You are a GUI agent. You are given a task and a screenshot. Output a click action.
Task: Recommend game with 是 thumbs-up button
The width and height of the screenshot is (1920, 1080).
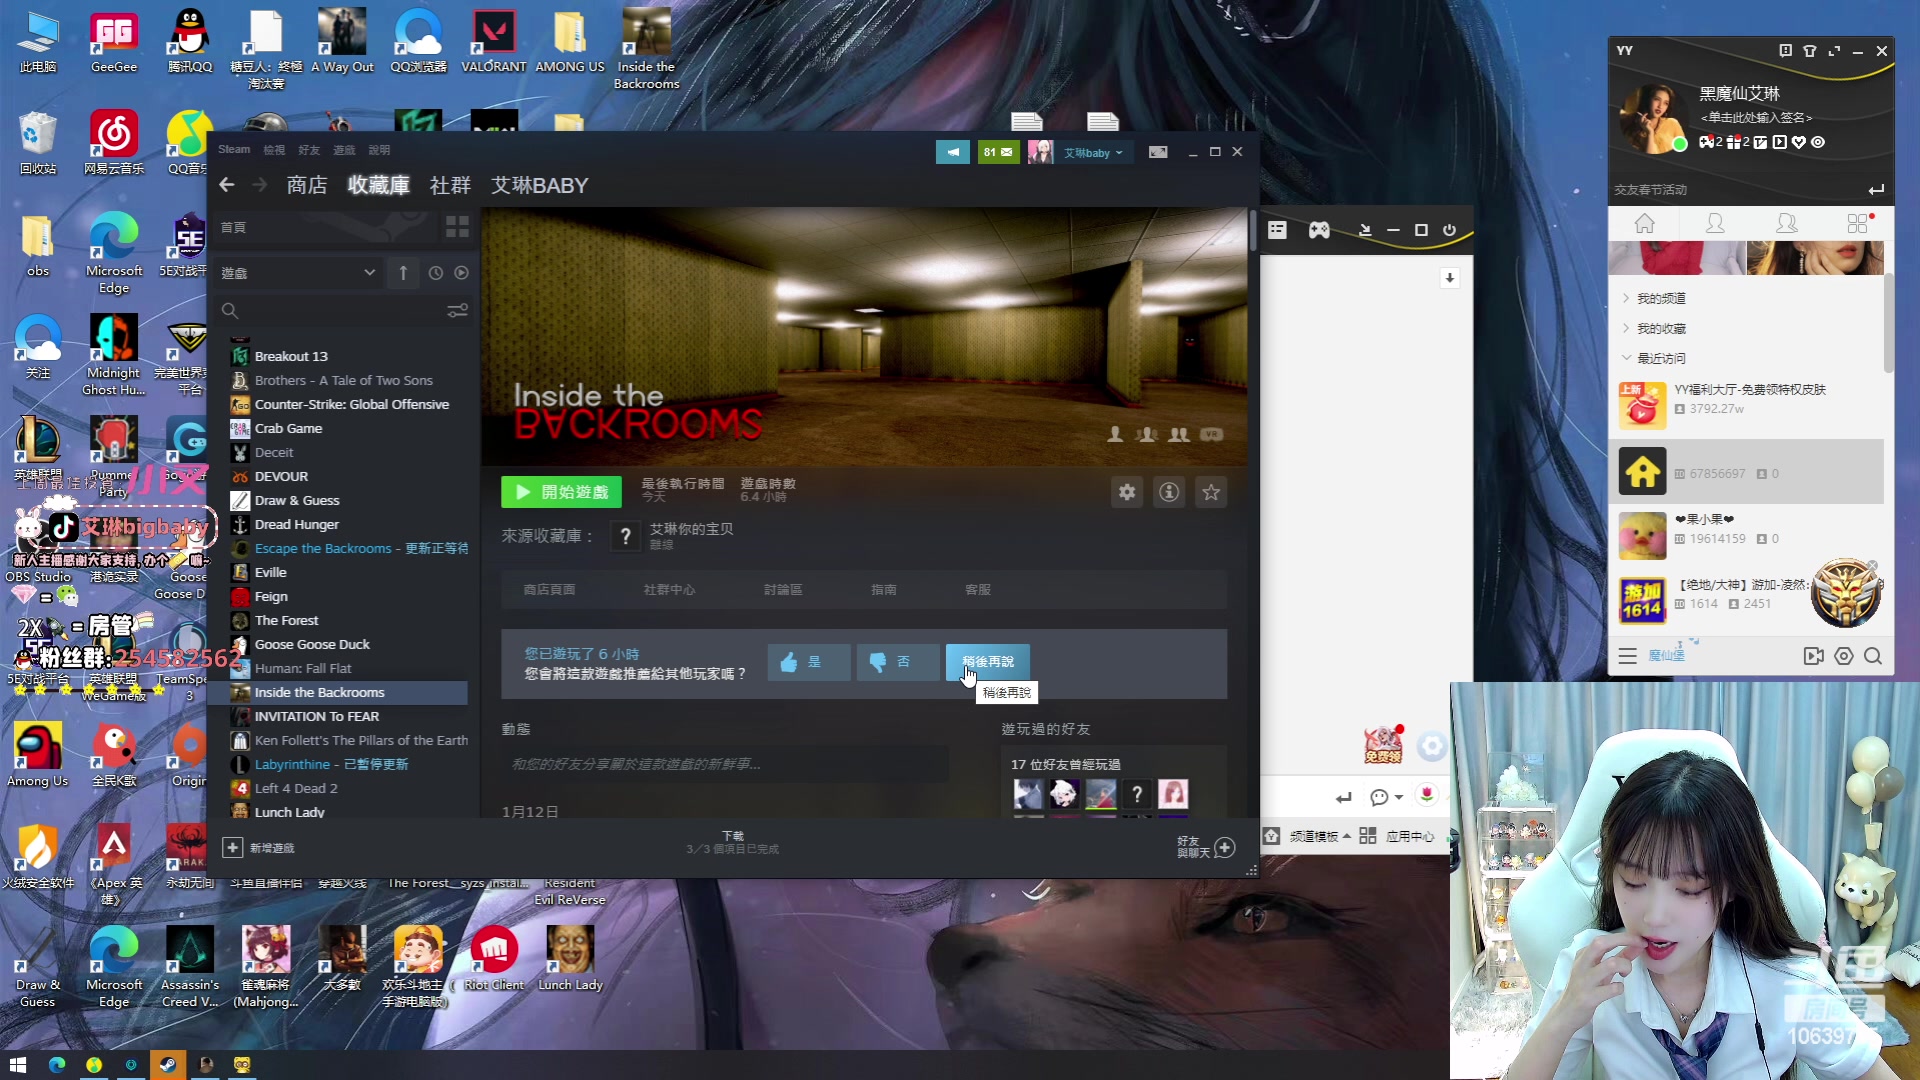point(809,662)
